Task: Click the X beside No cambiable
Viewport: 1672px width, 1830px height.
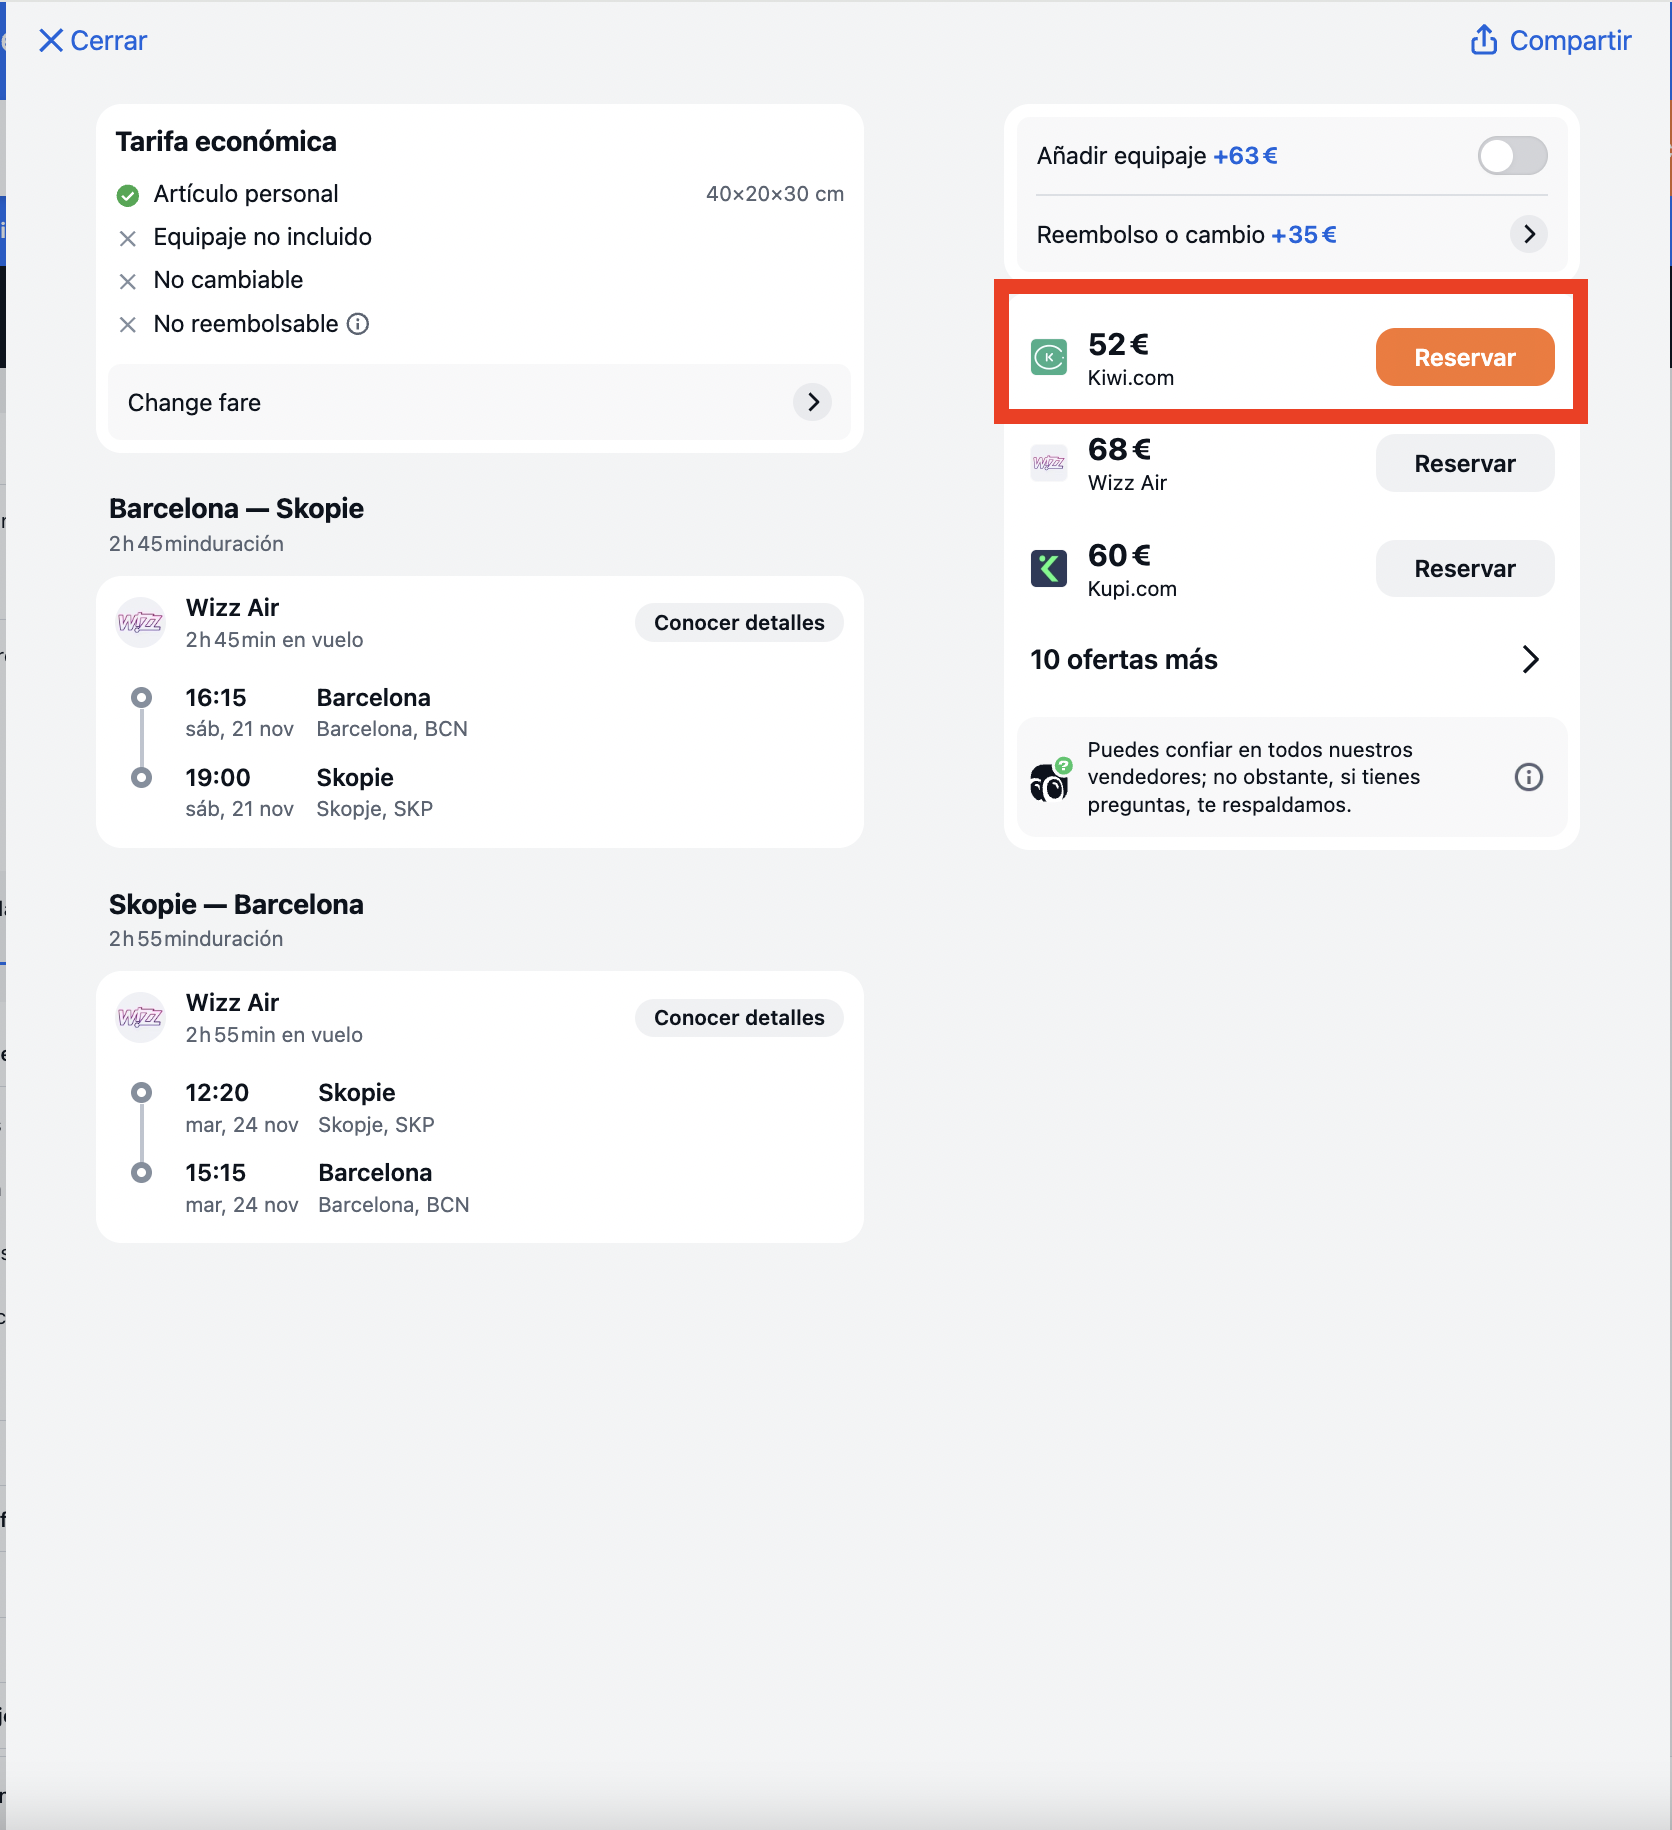Action: coord(128,281)
